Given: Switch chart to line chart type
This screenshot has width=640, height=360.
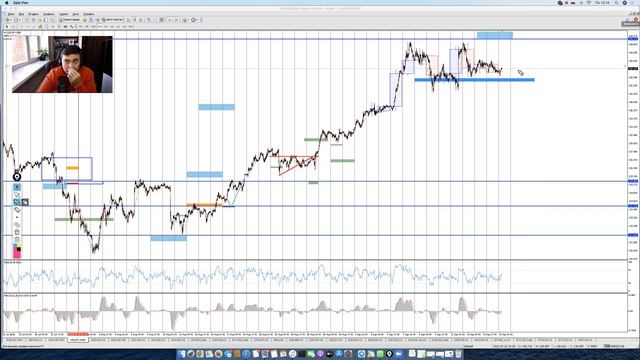Looking at the screenshot, I should tap(141, 20).
